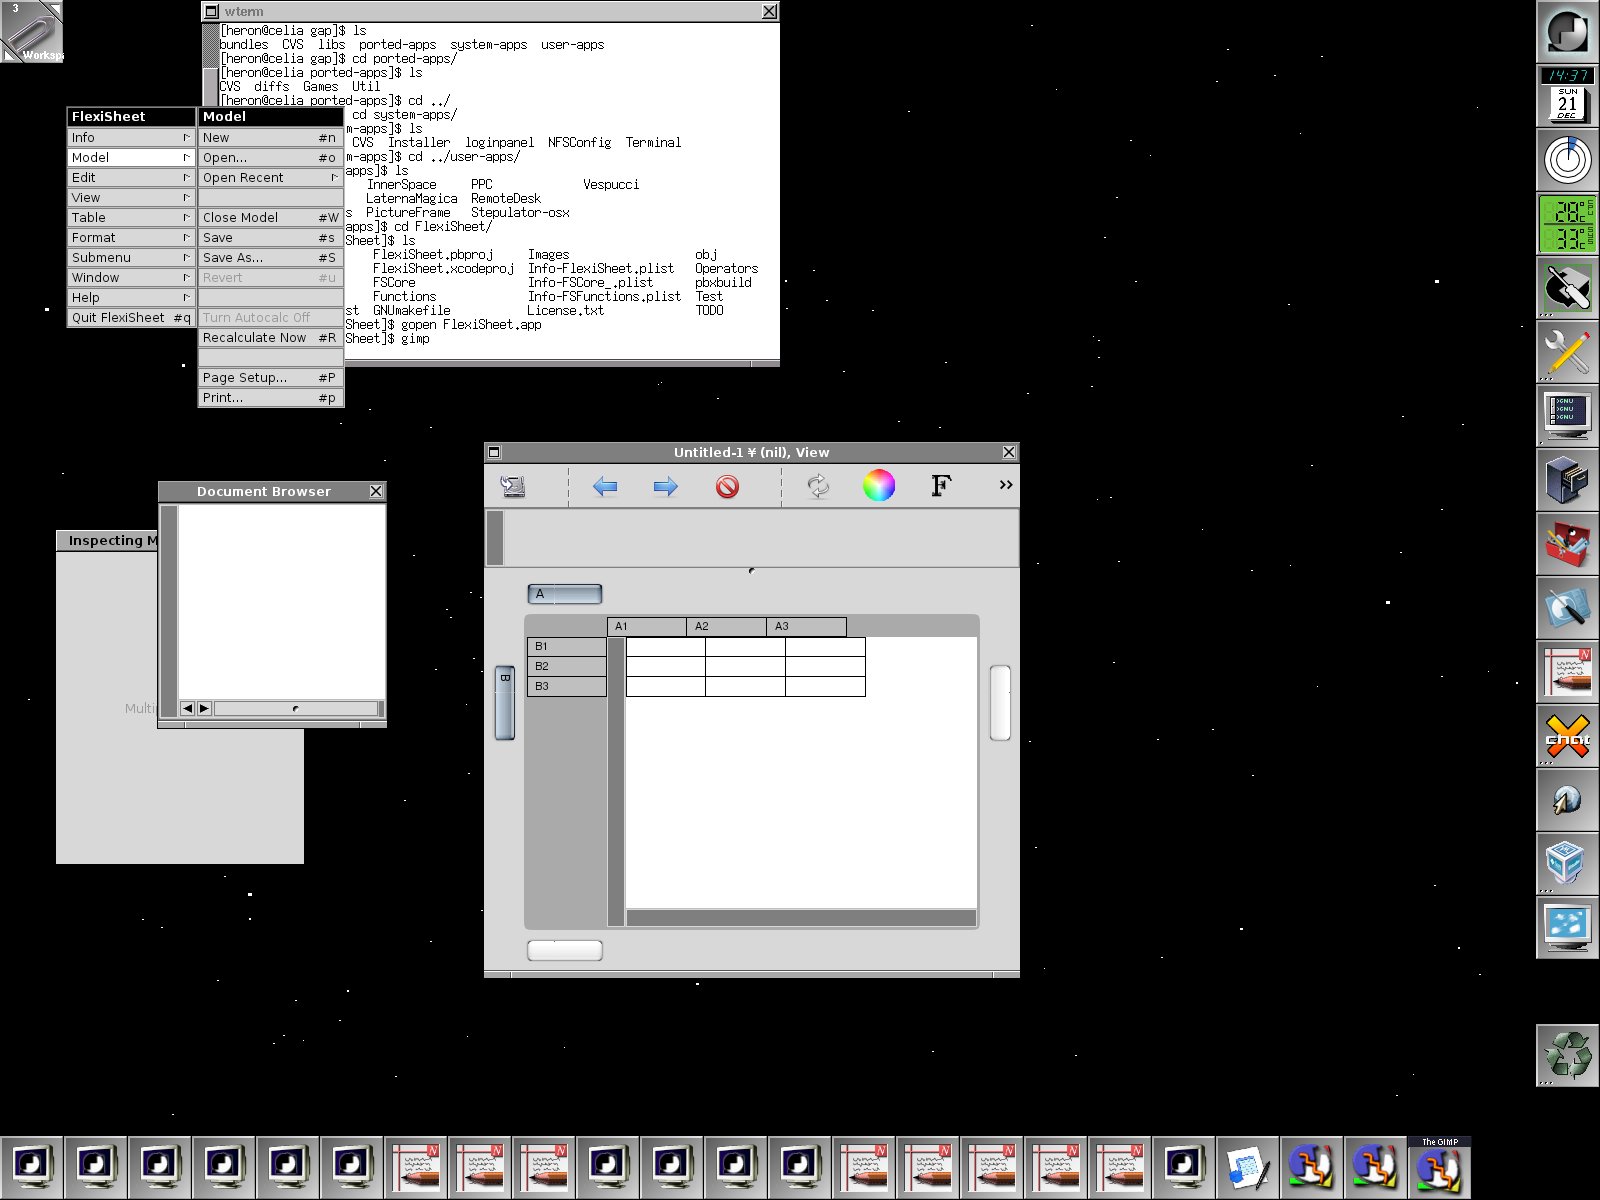Select Quit FlexiSheet from the menu
Screen dimensions: 1600x1200
point(120,317)
